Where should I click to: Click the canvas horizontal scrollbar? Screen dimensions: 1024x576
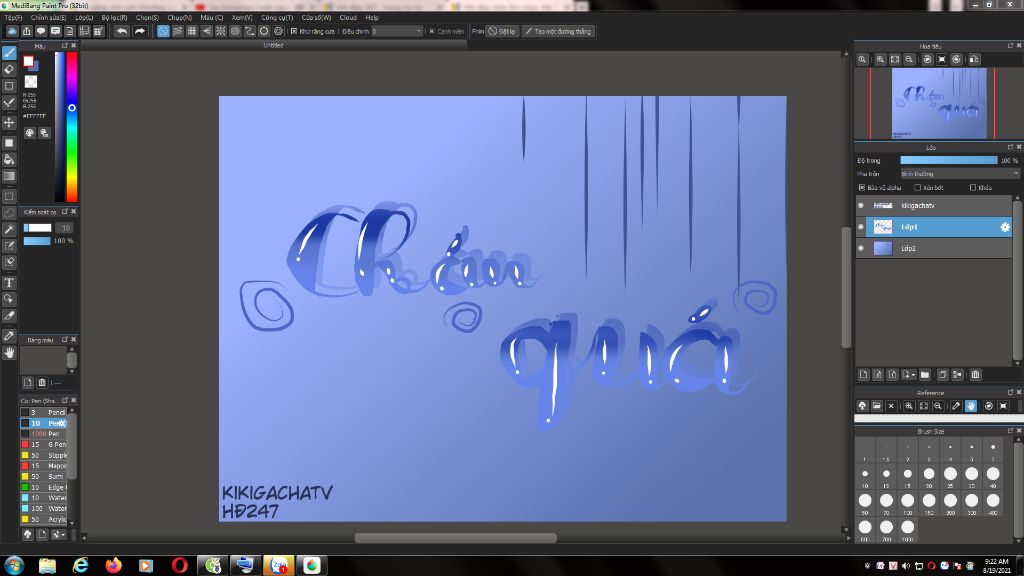click(456, 538)
